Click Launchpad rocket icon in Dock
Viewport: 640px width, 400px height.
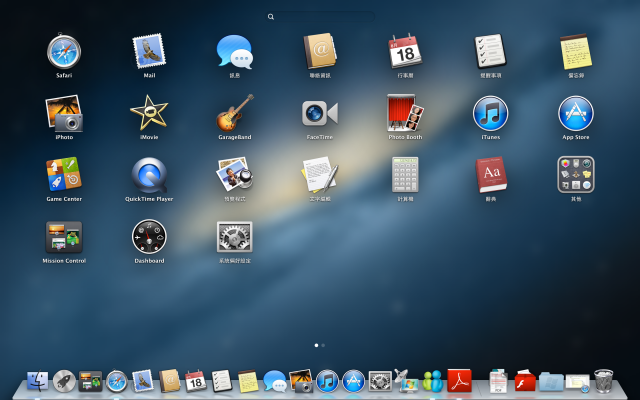64,381
